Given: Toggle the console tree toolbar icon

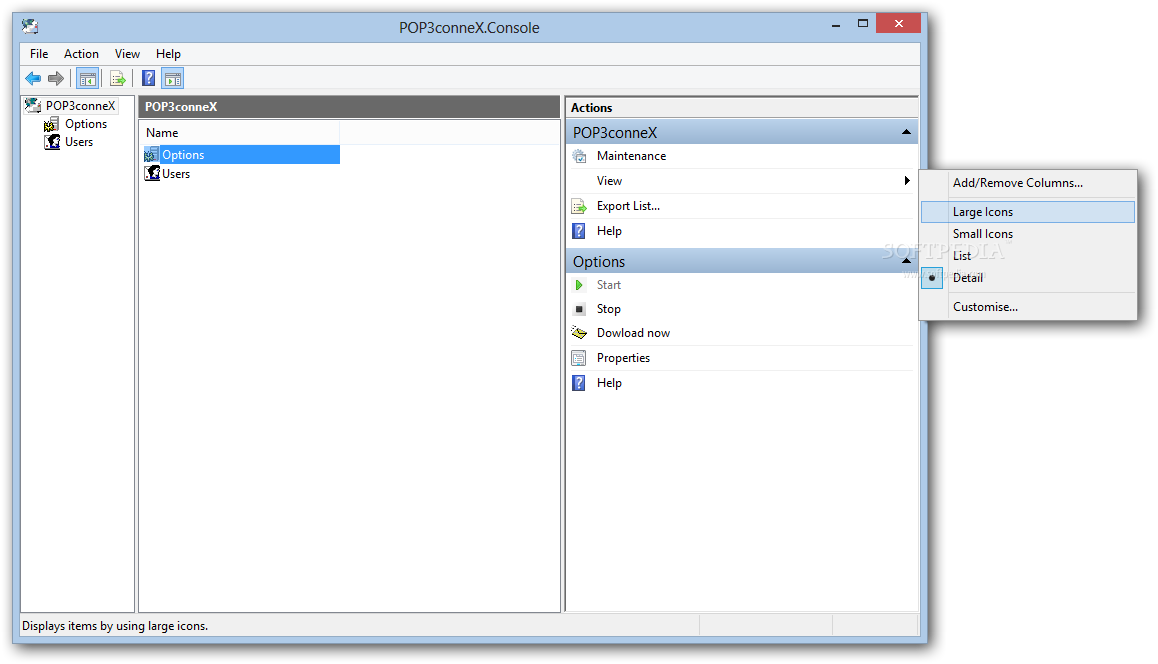Looking at the screenshot, I should [x=88, y=78].
